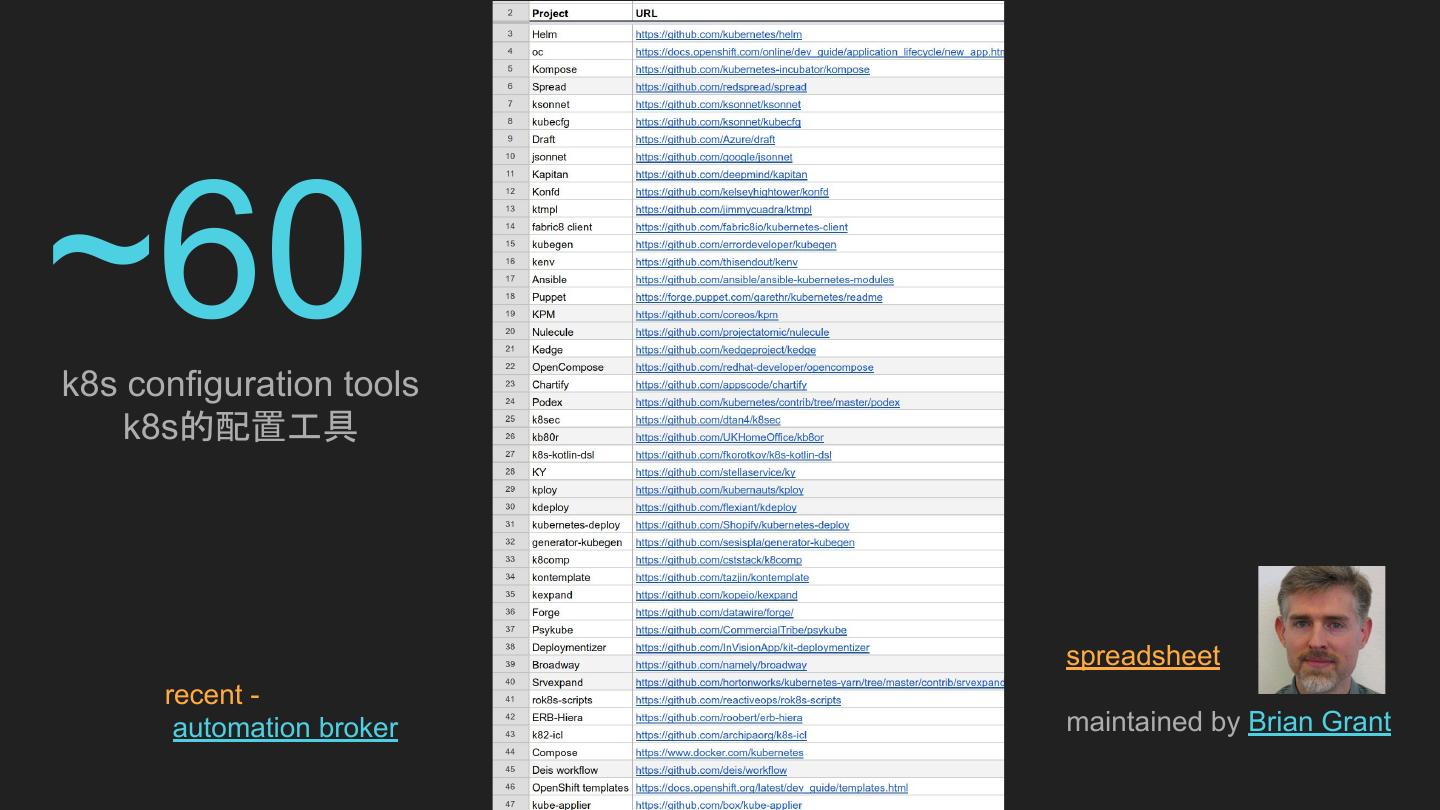1440x810 pixels.
Task: Open the kopeio/kexpand link
Action: 716,595
